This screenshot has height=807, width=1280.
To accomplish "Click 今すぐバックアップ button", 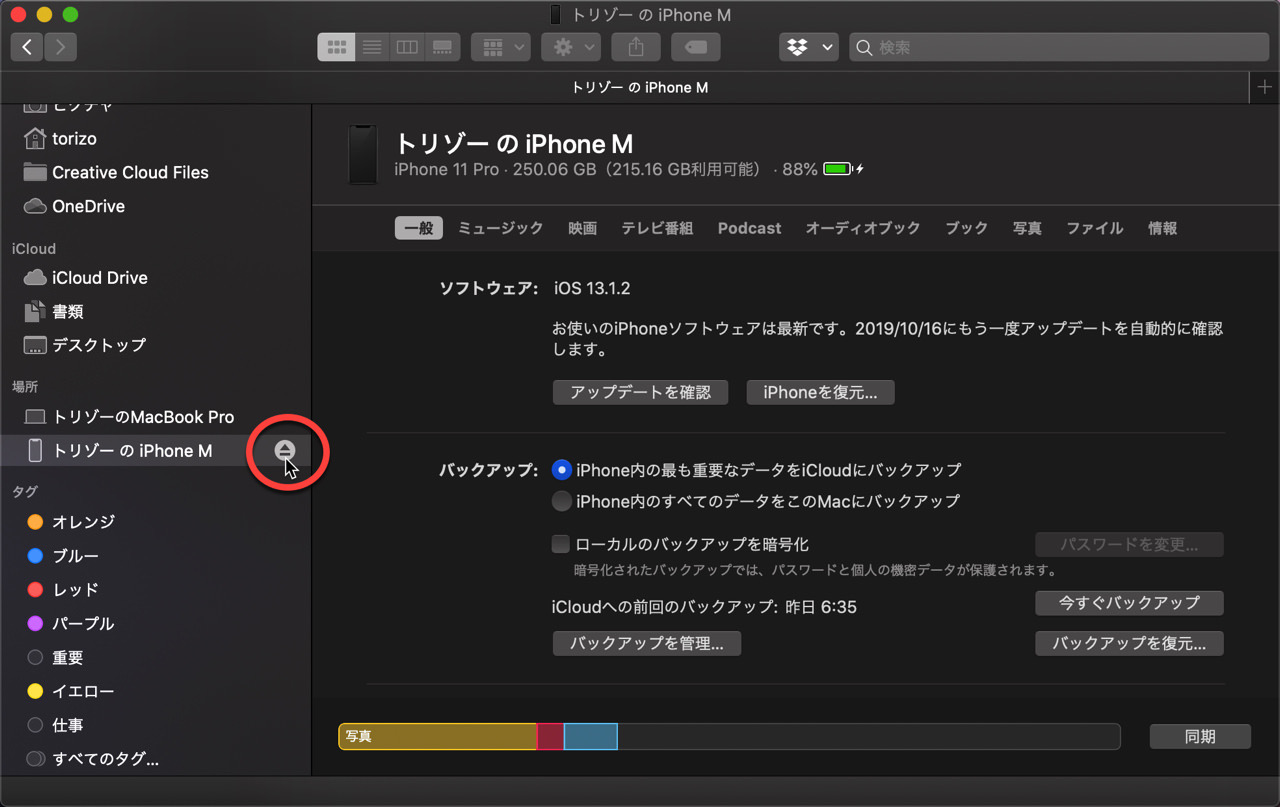I will coord(1129,603).
